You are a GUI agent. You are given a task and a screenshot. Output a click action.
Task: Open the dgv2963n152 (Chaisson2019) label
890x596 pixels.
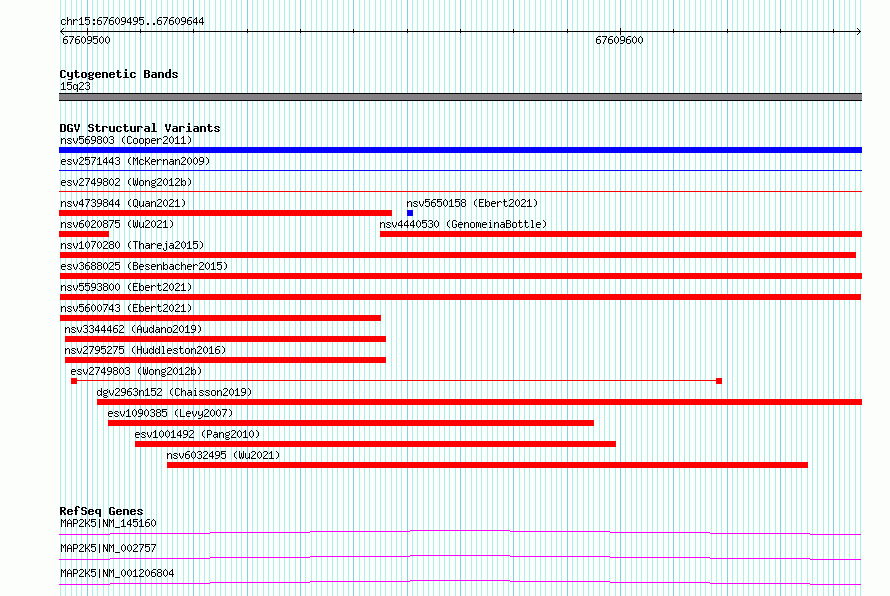[x=174, y=392]
